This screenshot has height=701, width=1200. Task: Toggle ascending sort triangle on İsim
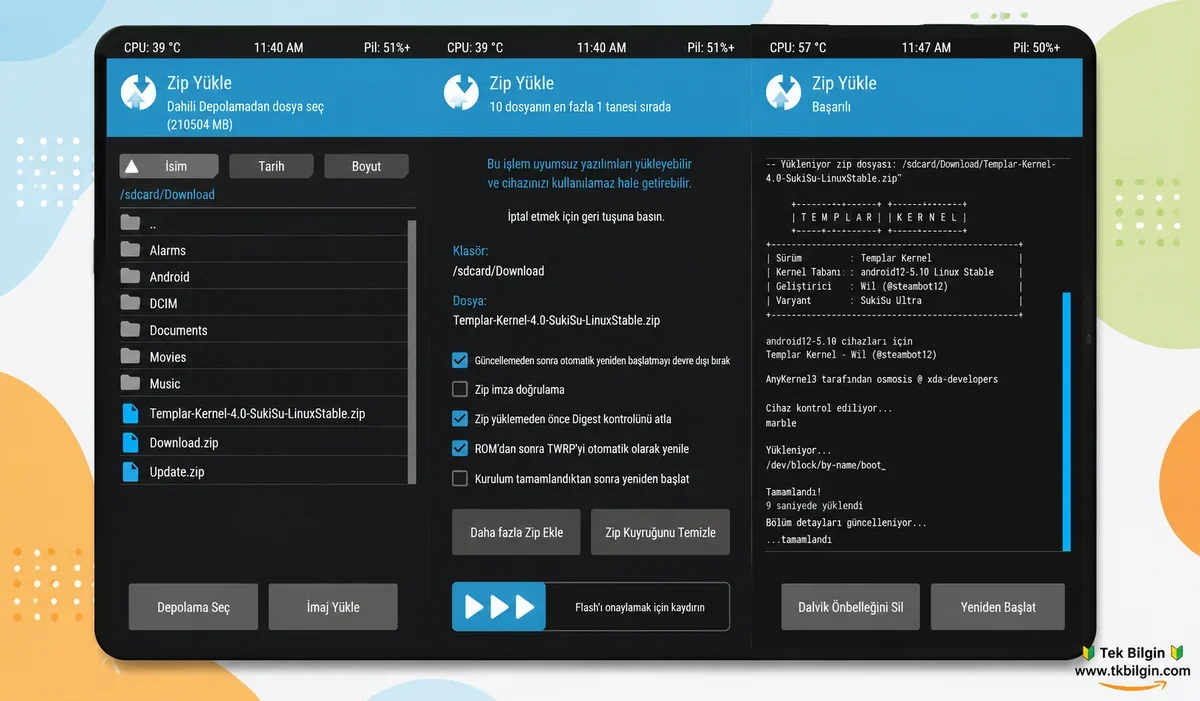[131, 166]
